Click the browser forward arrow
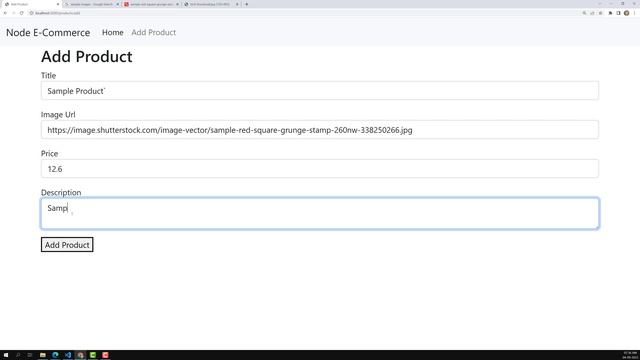The width and height of the screenshot is (640, 360). click(13, 13)
